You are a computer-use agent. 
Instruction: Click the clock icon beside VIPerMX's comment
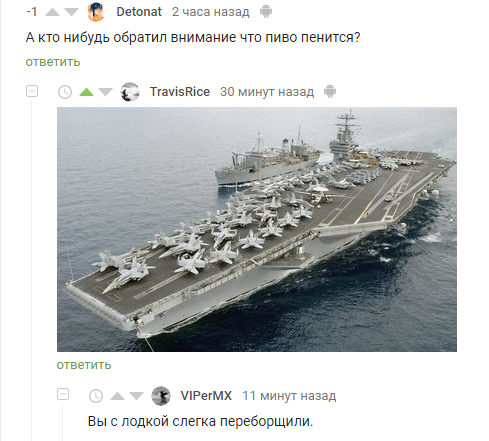tap(96, 396)
